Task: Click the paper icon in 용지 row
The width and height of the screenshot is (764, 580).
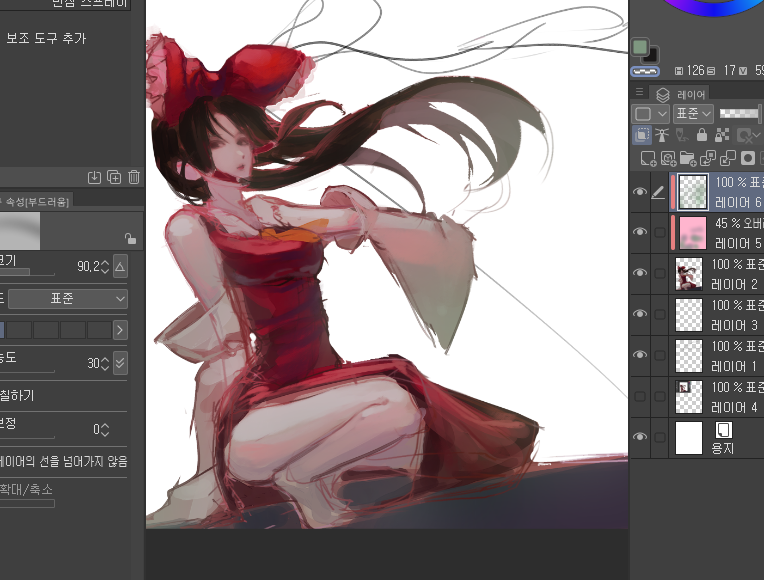Action: click(723, 430)
